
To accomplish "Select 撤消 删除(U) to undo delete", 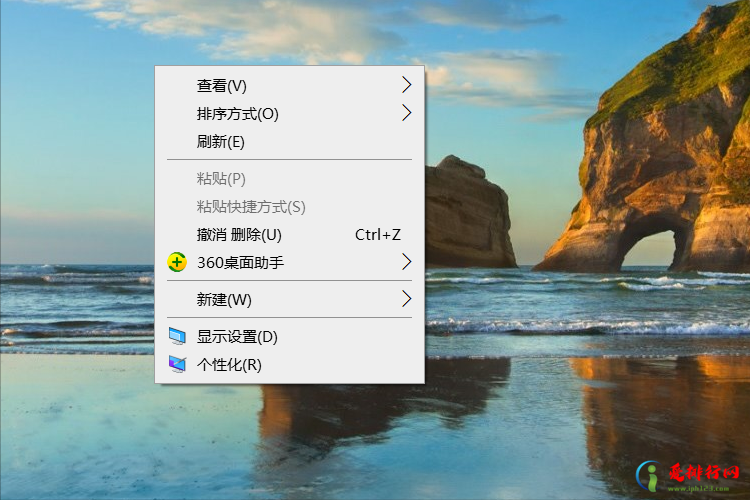I will tap(239, 234).
